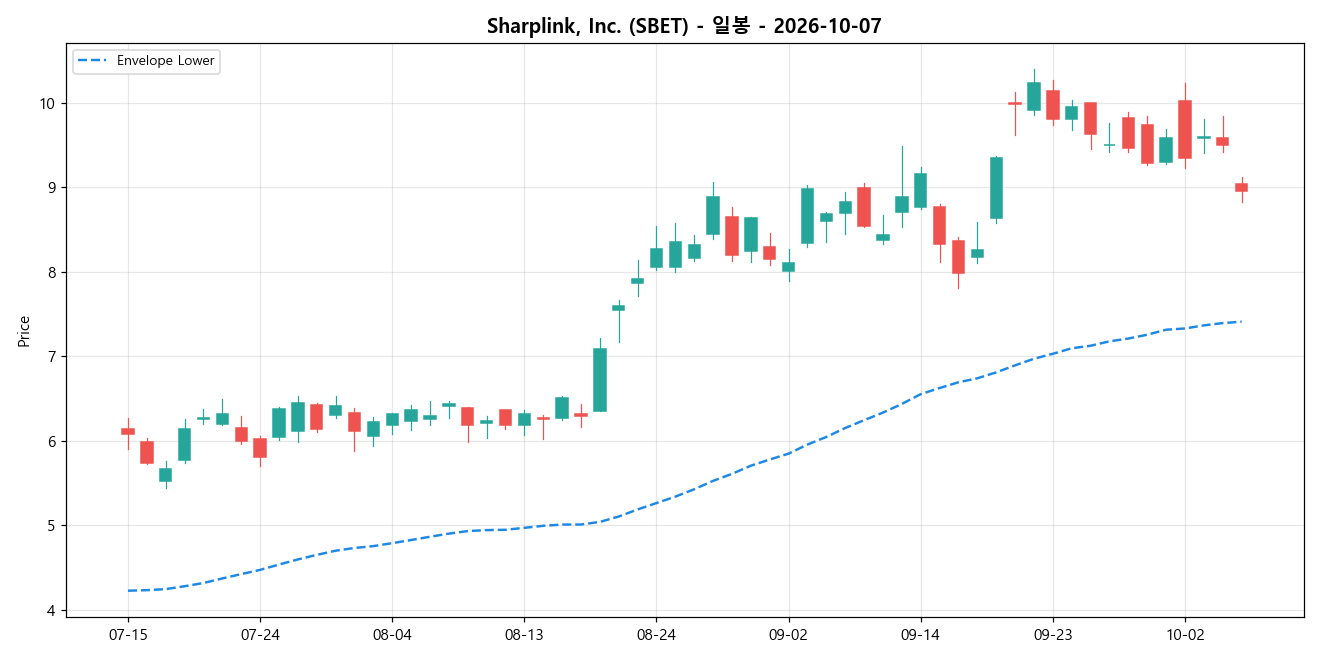
Task: Click the x-axis date label '07-24'
Action: 260,634
